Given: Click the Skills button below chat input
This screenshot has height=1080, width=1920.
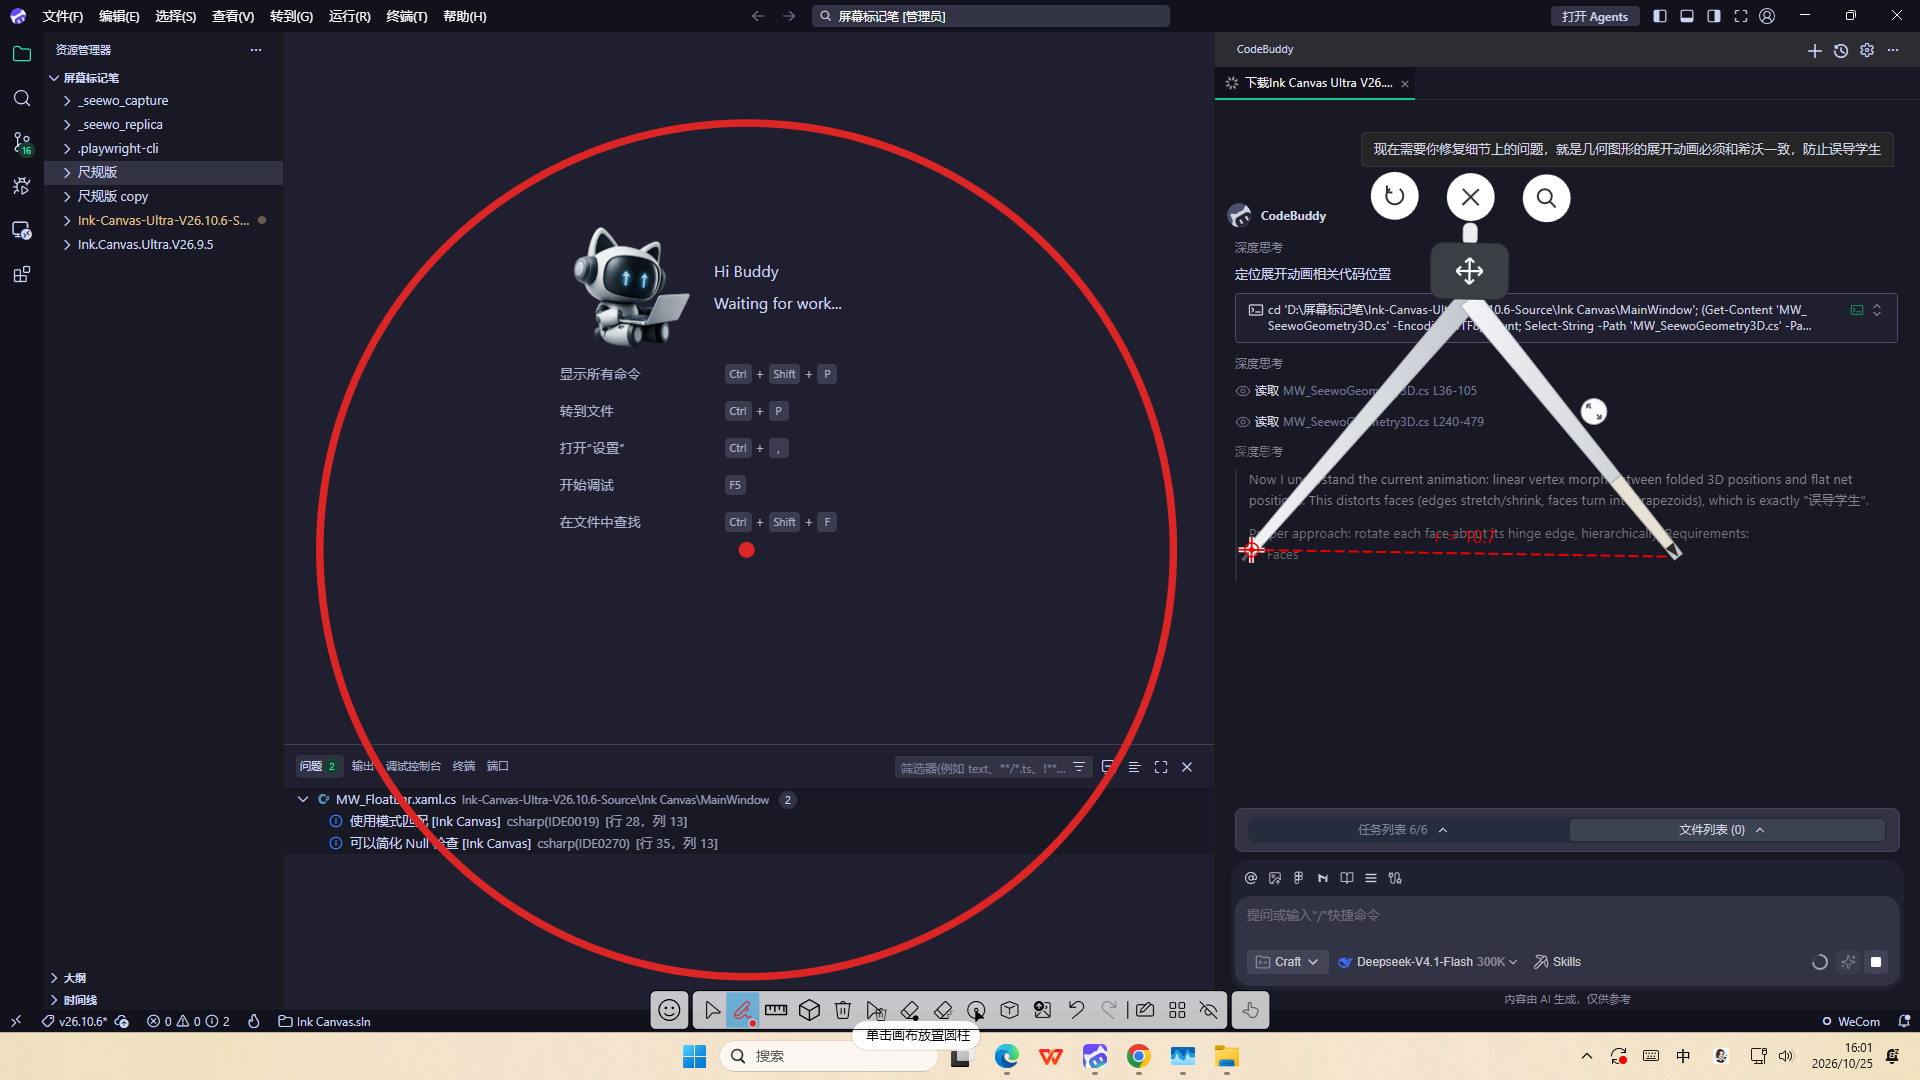Looking at the screenshot, I should [x=1558, y=962].
